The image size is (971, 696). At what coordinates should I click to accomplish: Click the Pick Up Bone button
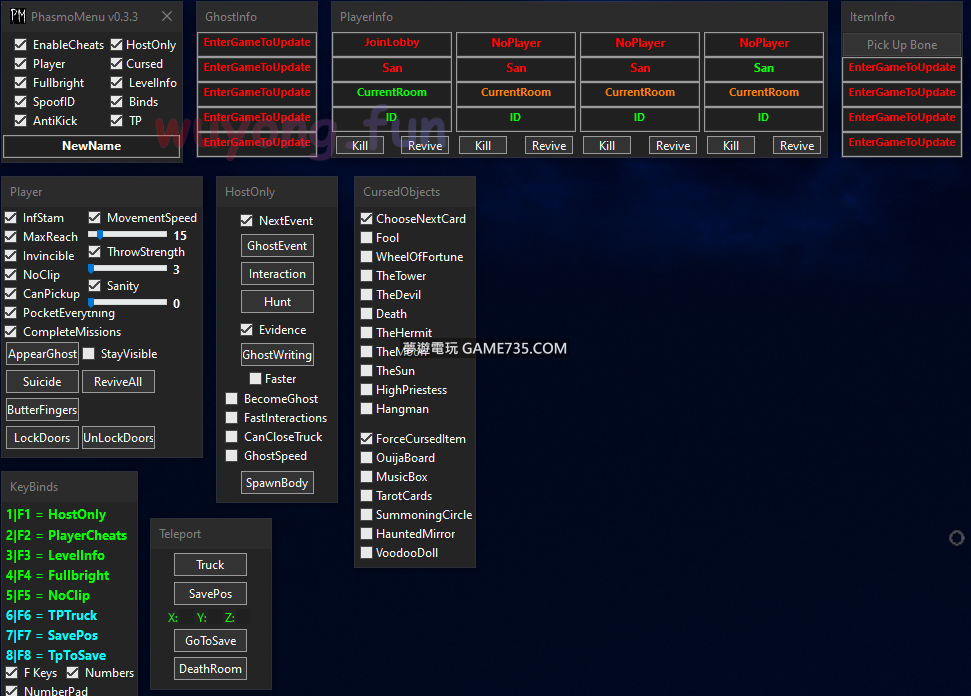(901, 45)
